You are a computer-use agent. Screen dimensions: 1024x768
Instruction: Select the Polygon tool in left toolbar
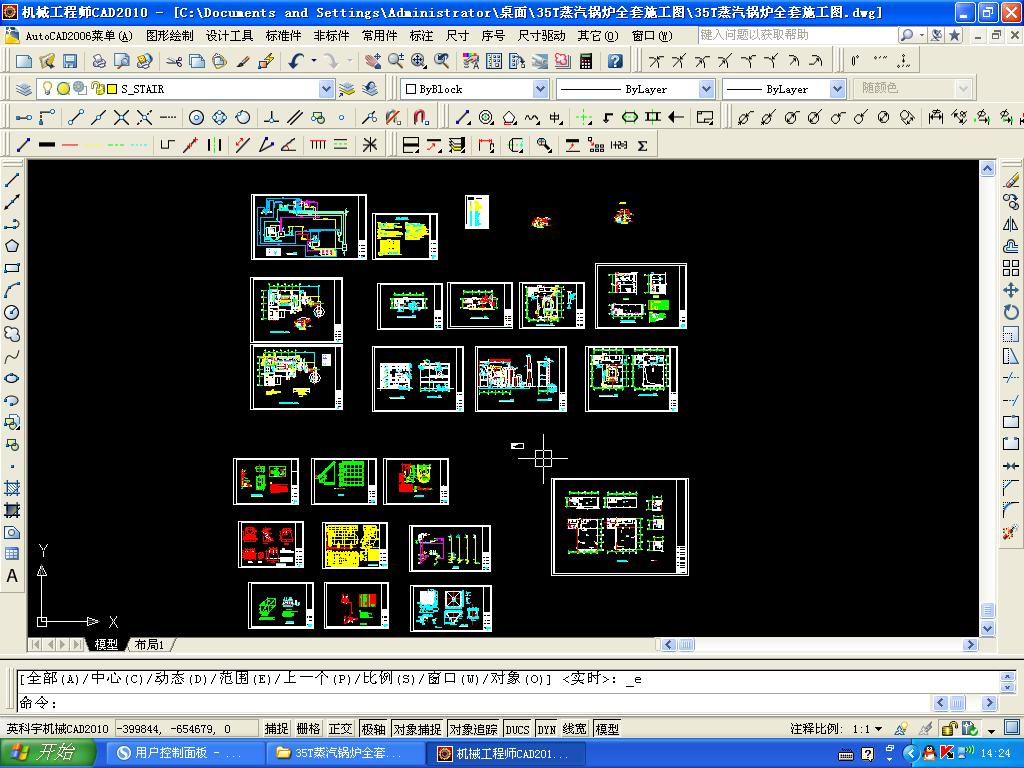click(x=12, y=246)
